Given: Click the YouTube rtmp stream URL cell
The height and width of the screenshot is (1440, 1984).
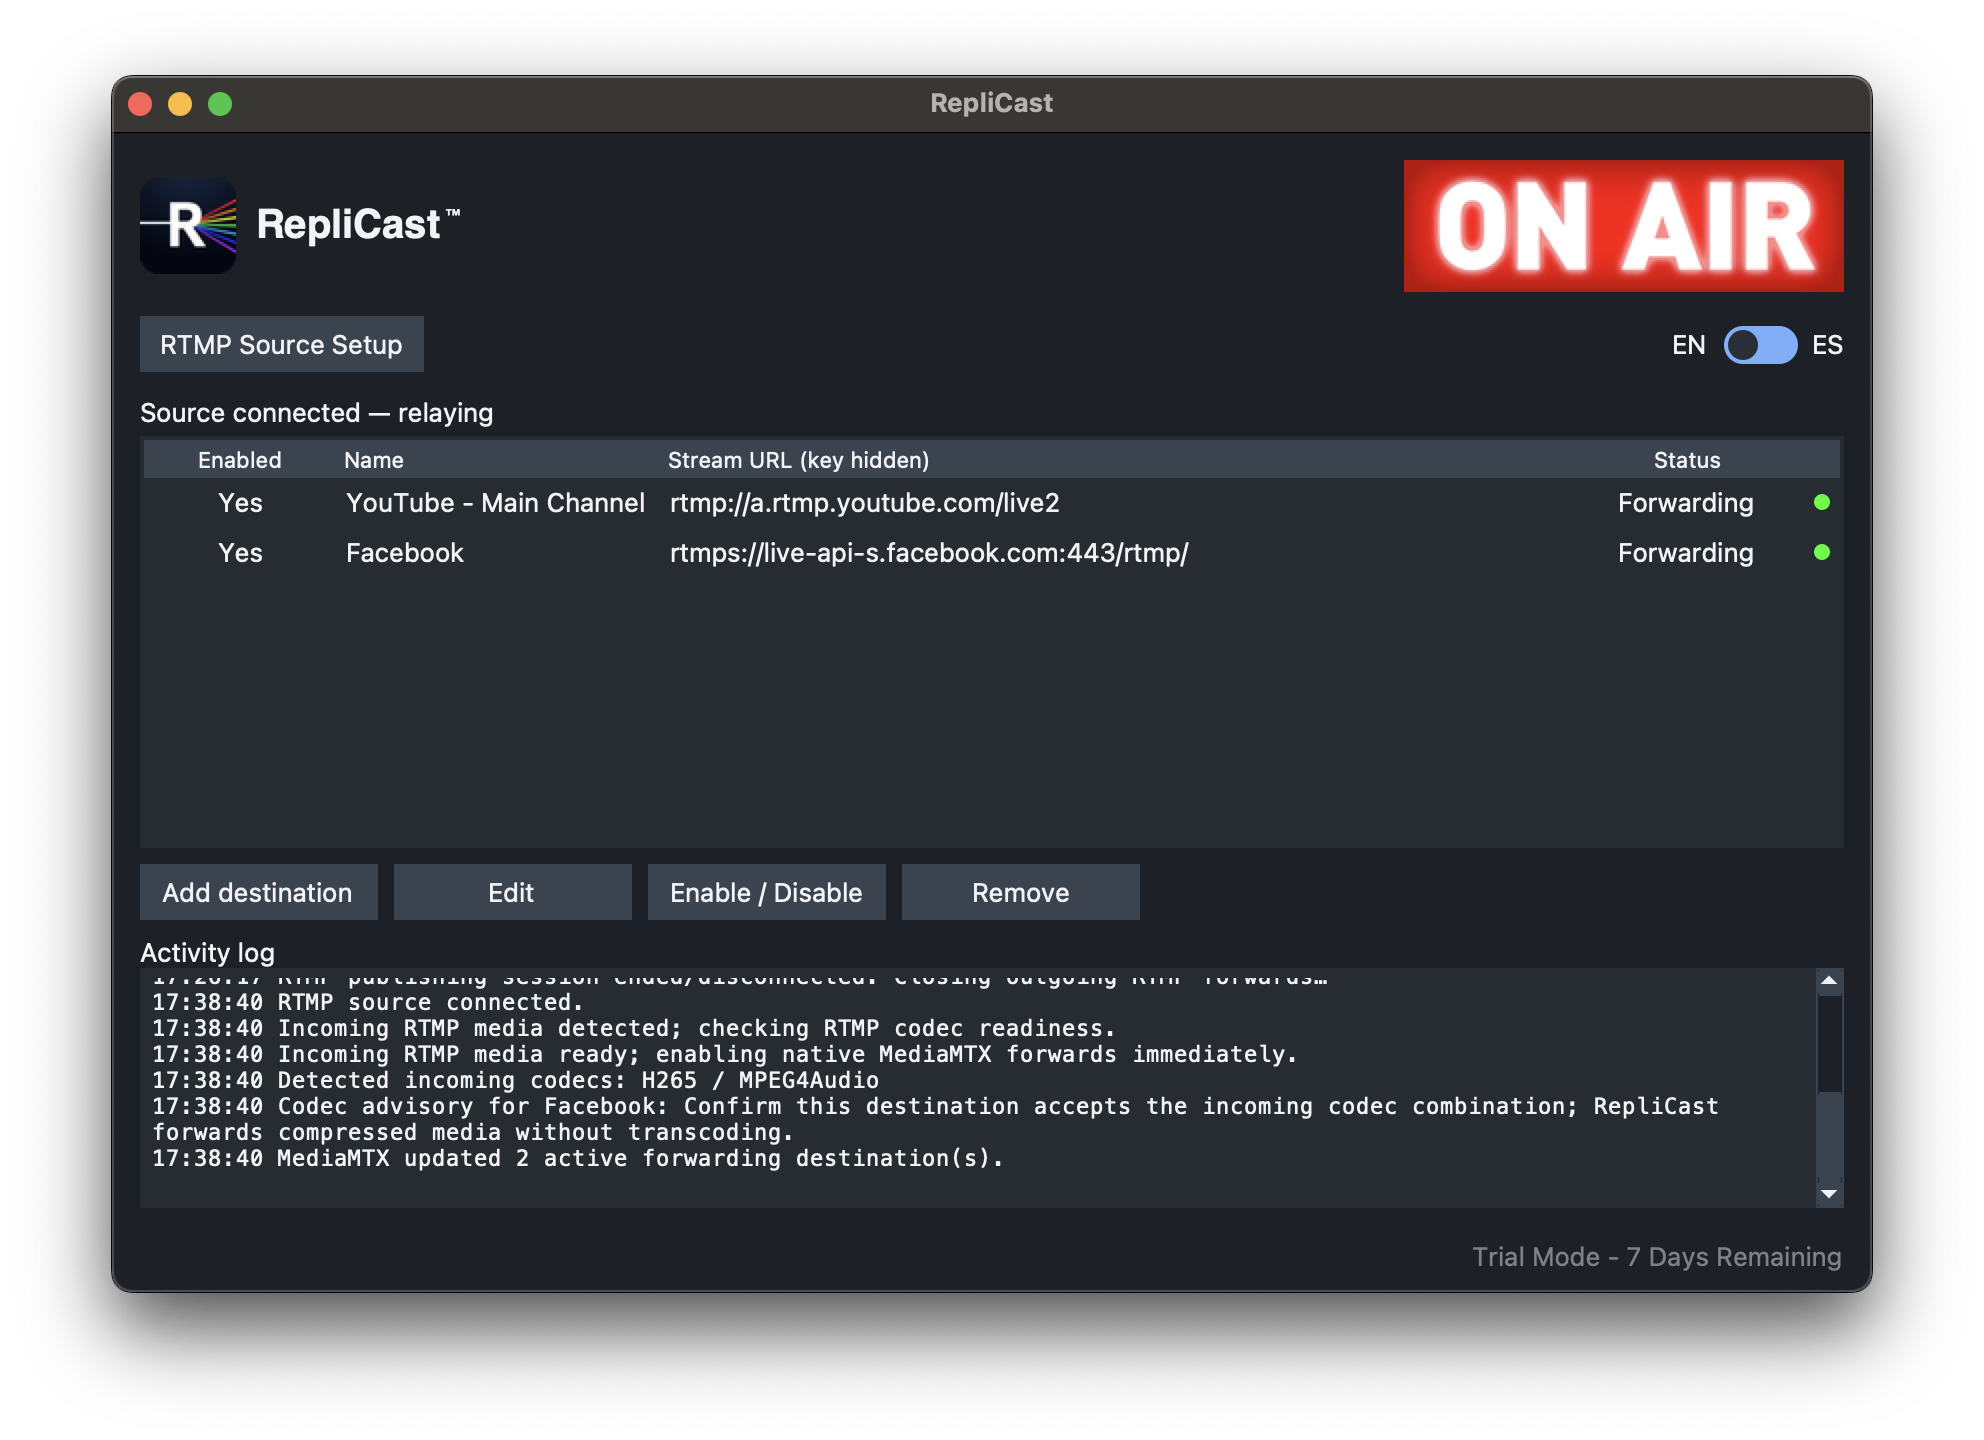Looking at the screenshot, I should click(864, 503).
